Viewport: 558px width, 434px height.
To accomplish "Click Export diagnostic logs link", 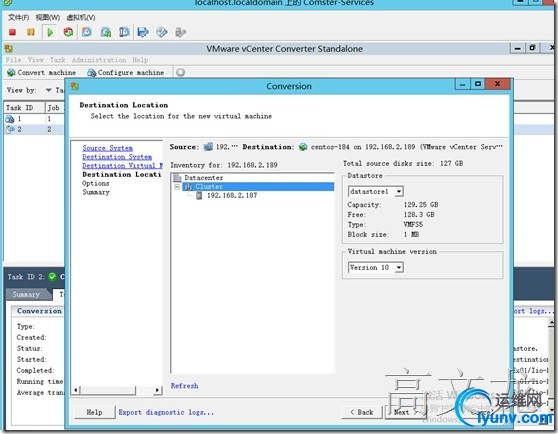I will (166, 412).
